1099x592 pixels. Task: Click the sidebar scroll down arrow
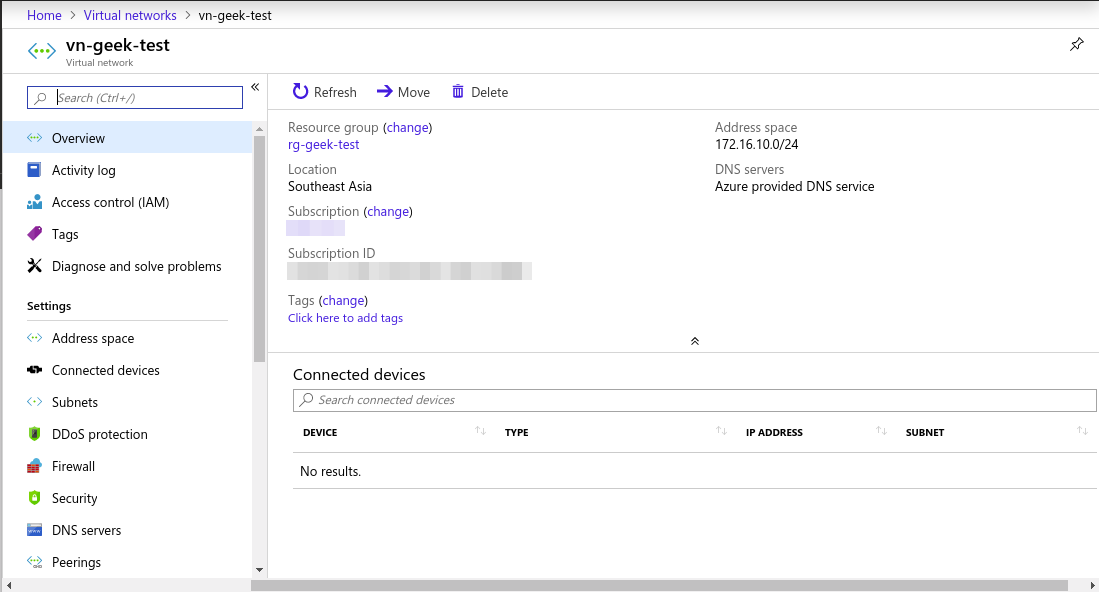click(x=259, y=570)
